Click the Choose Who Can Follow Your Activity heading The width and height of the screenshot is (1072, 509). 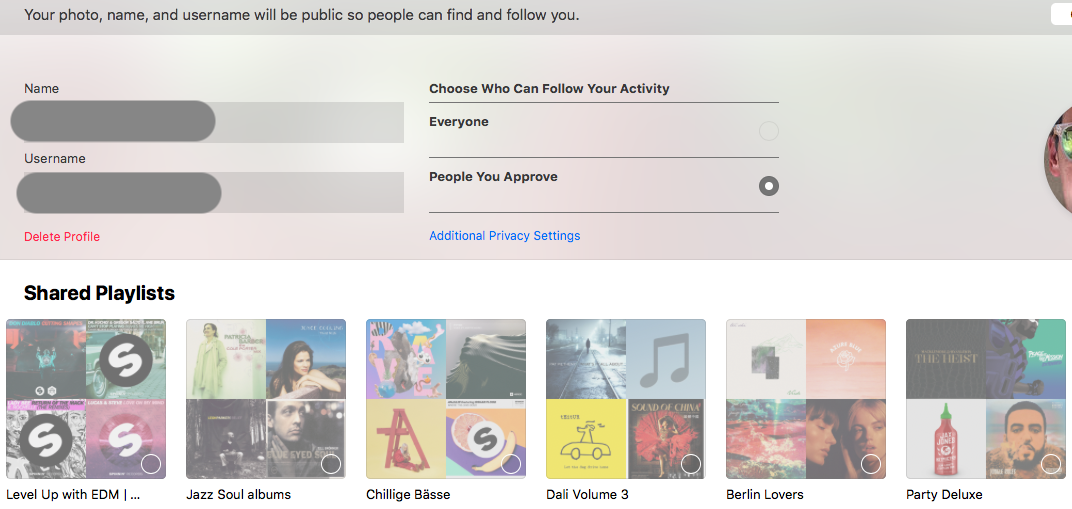click(549, 89)
